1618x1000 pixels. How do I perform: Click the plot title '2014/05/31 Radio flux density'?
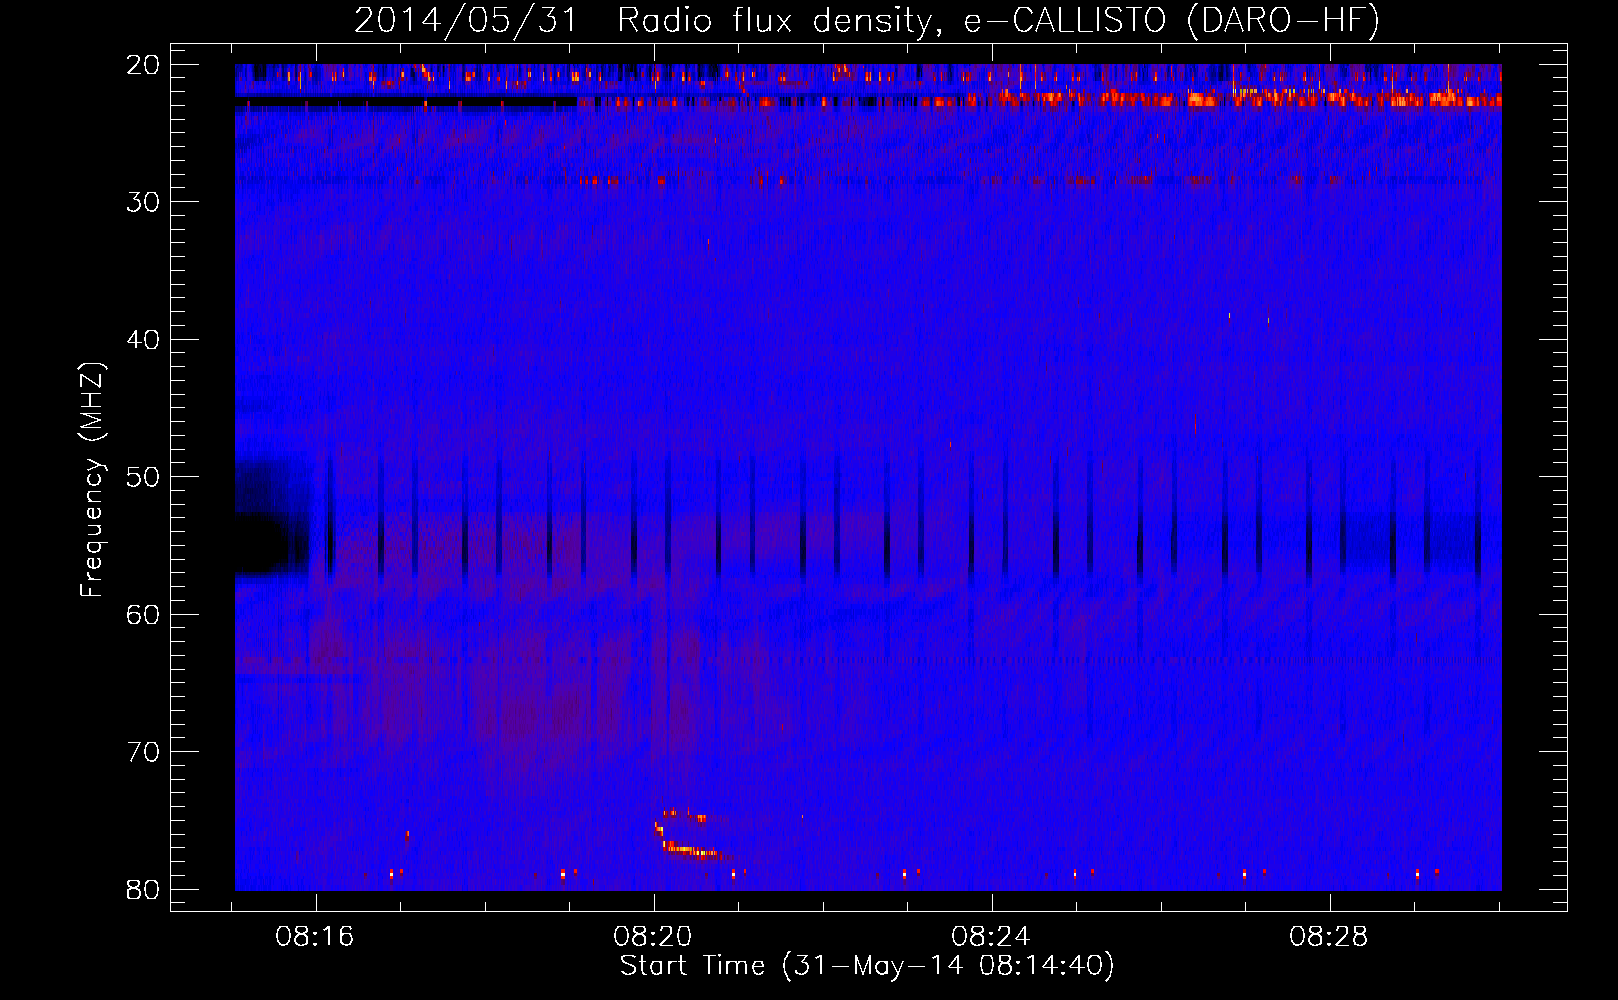click(x=867, y=20)
